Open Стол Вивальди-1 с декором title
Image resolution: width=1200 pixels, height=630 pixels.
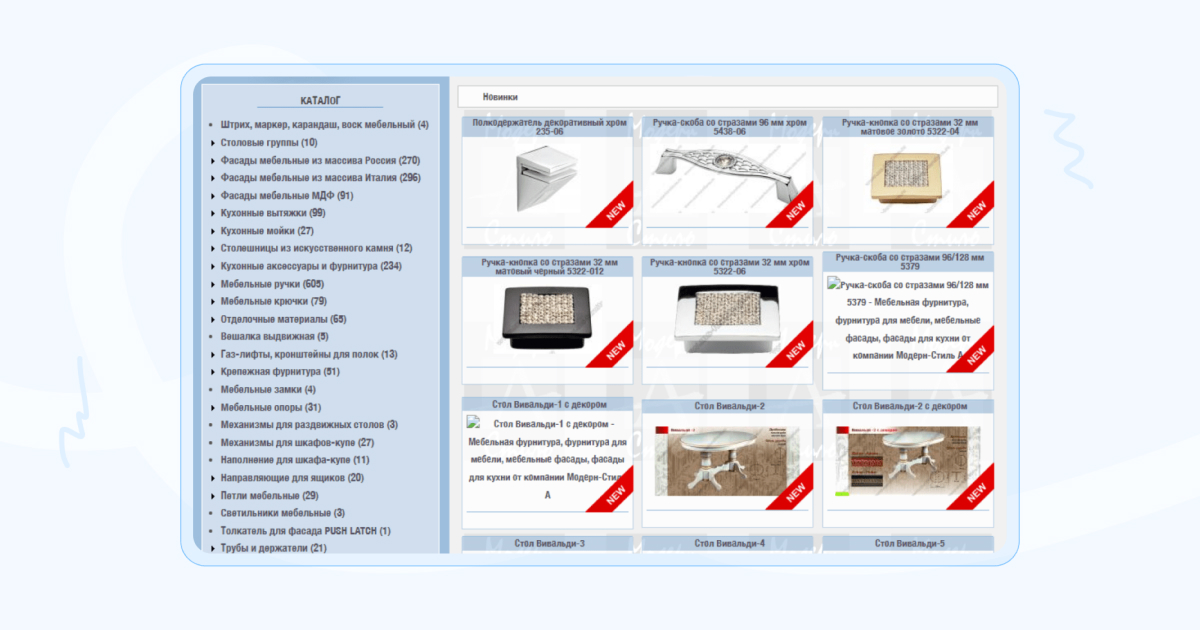pos(548,406)
